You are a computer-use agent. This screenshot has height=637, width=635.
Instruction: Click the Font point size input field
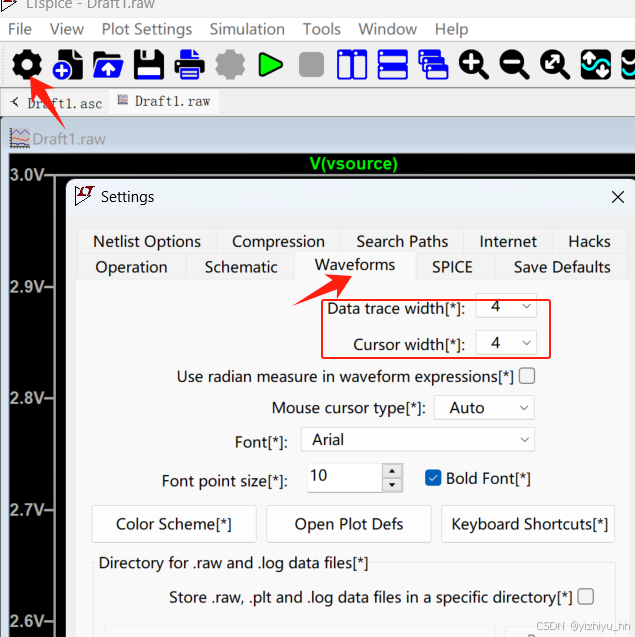click(345, 478)
